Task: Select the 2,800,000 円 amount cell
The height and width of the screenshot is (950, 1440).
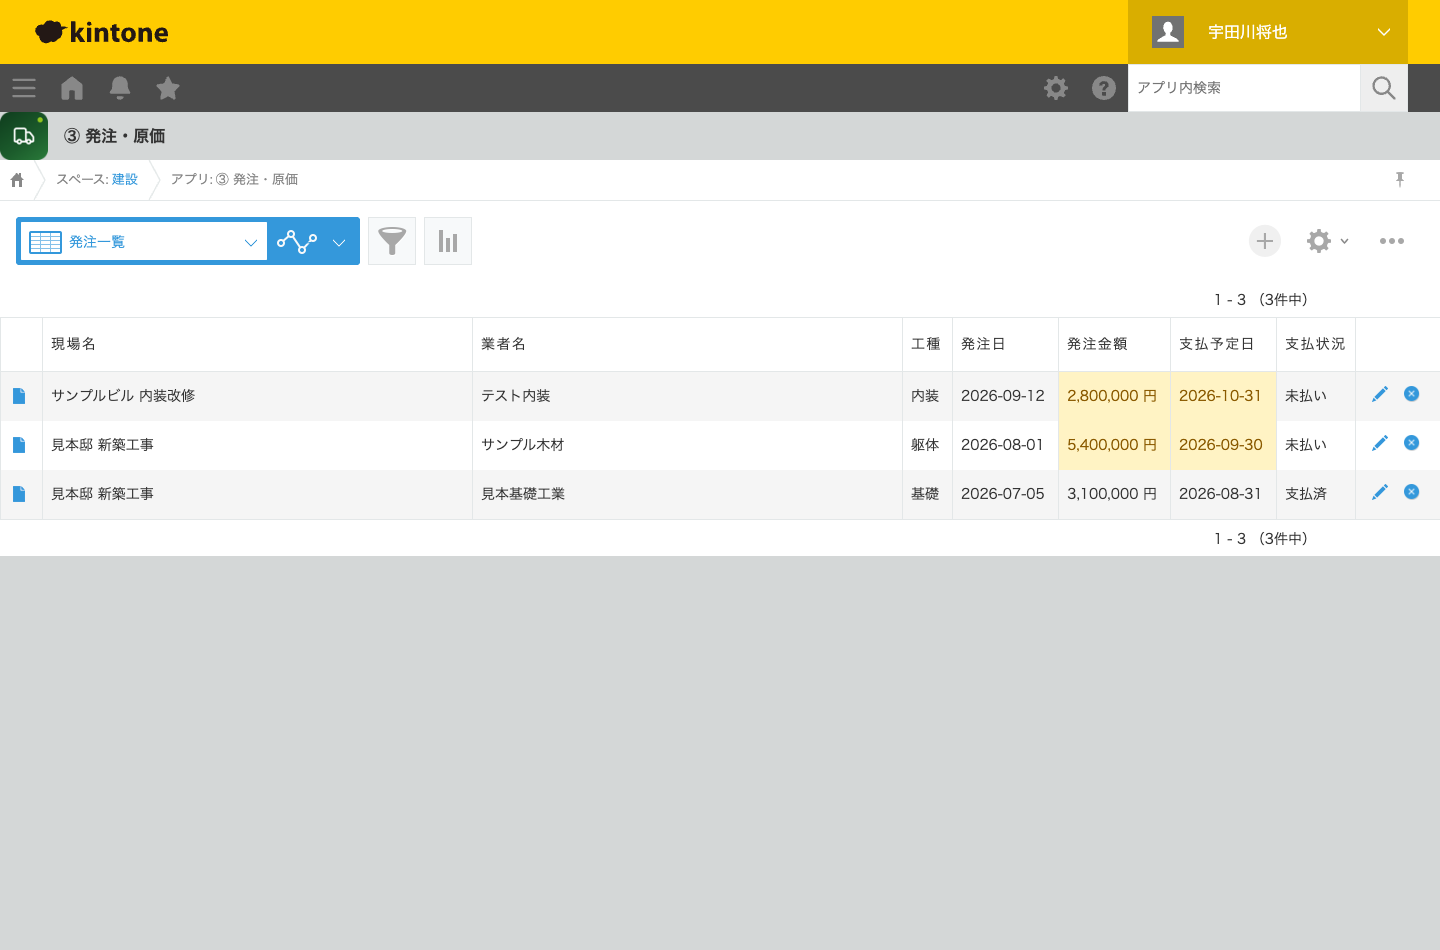Action: [1114, 396]
